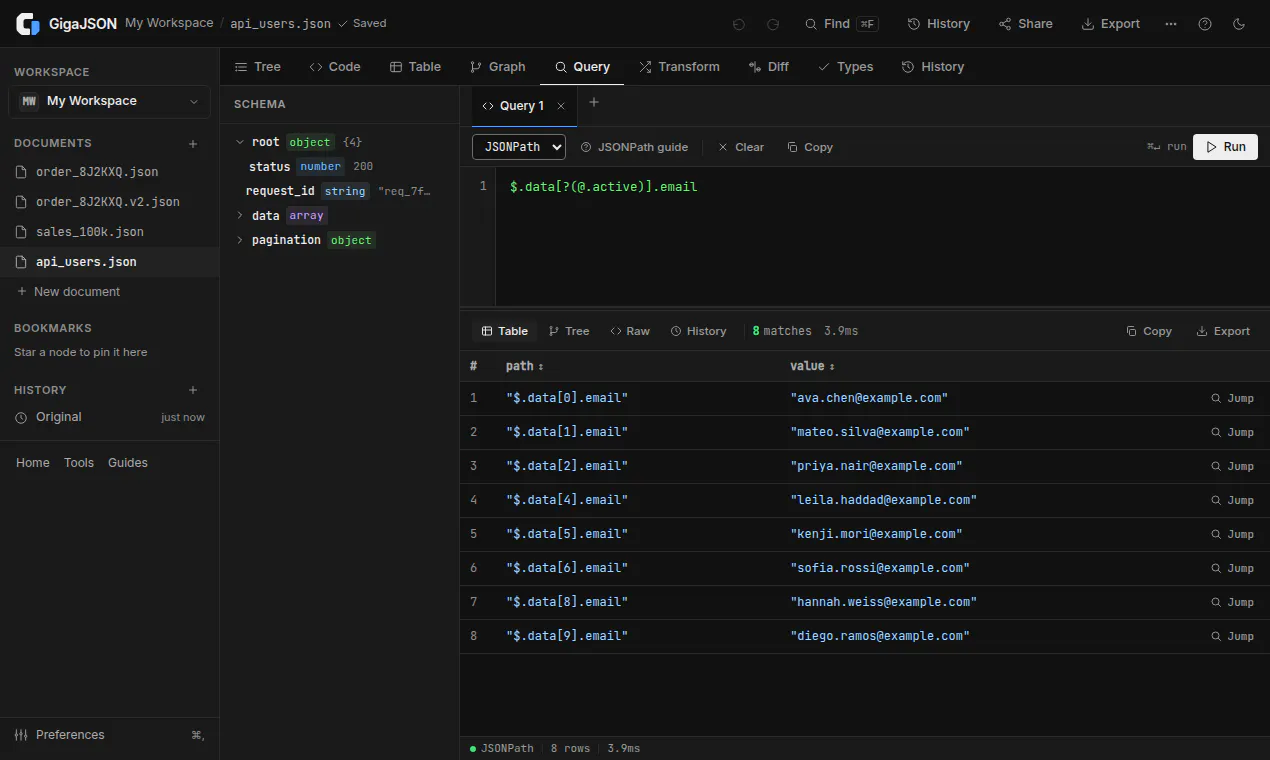This screenshot has width=1270, height=760.
Task: Open the Tools link
Action: coord(79,463)
